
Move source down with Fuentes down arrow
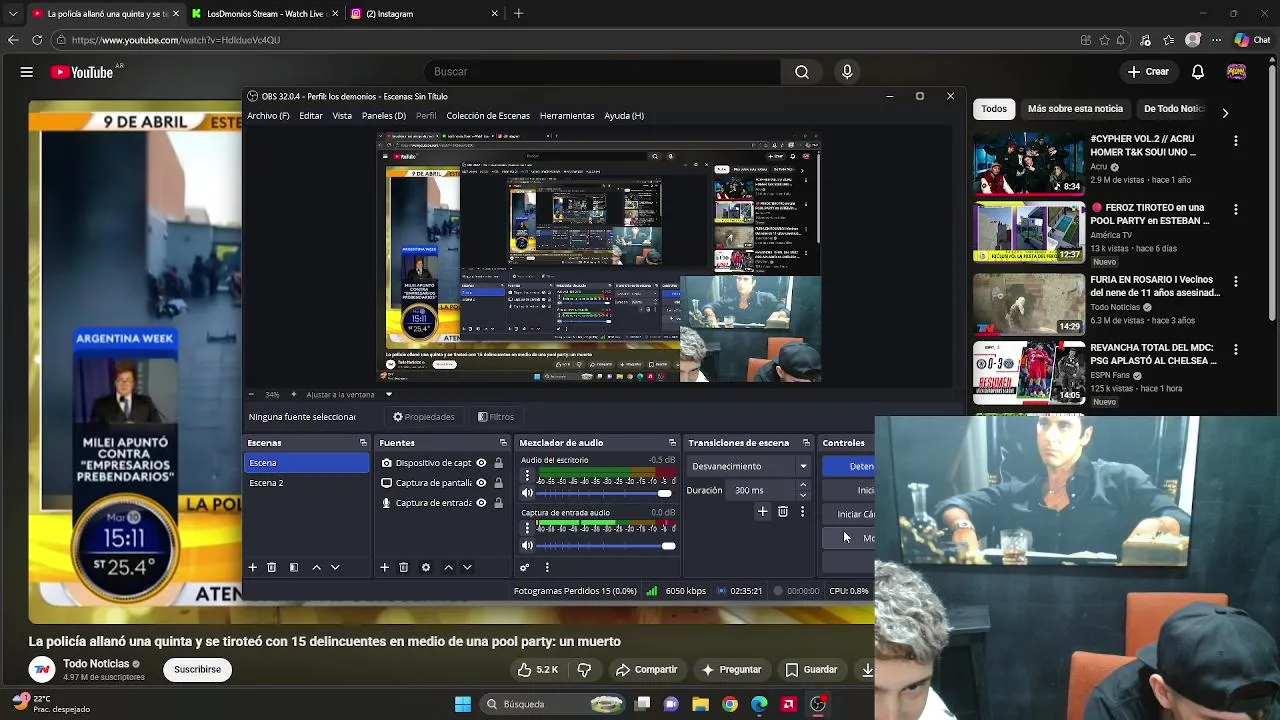tap(467, 567)
